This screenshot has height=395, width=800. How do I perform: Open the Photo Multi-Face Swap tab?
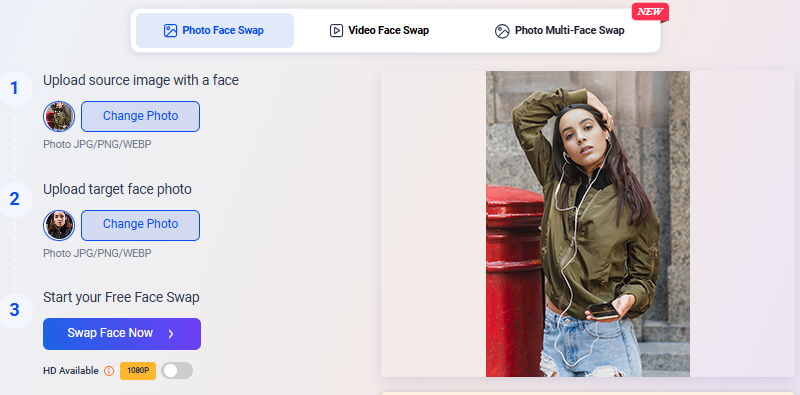point(560,31)
